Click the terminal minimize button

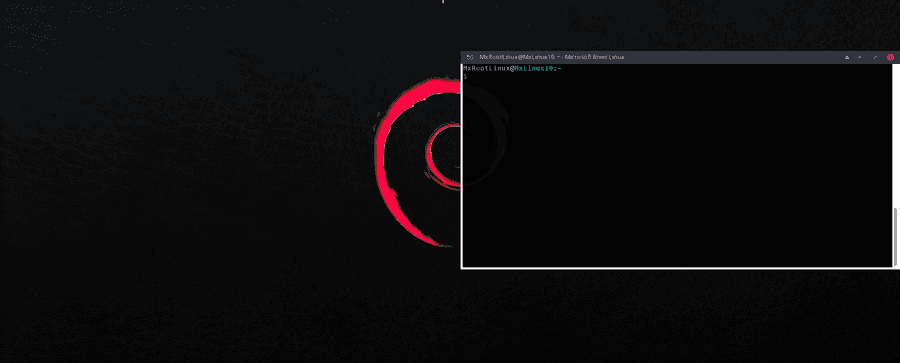coord(860,57)
